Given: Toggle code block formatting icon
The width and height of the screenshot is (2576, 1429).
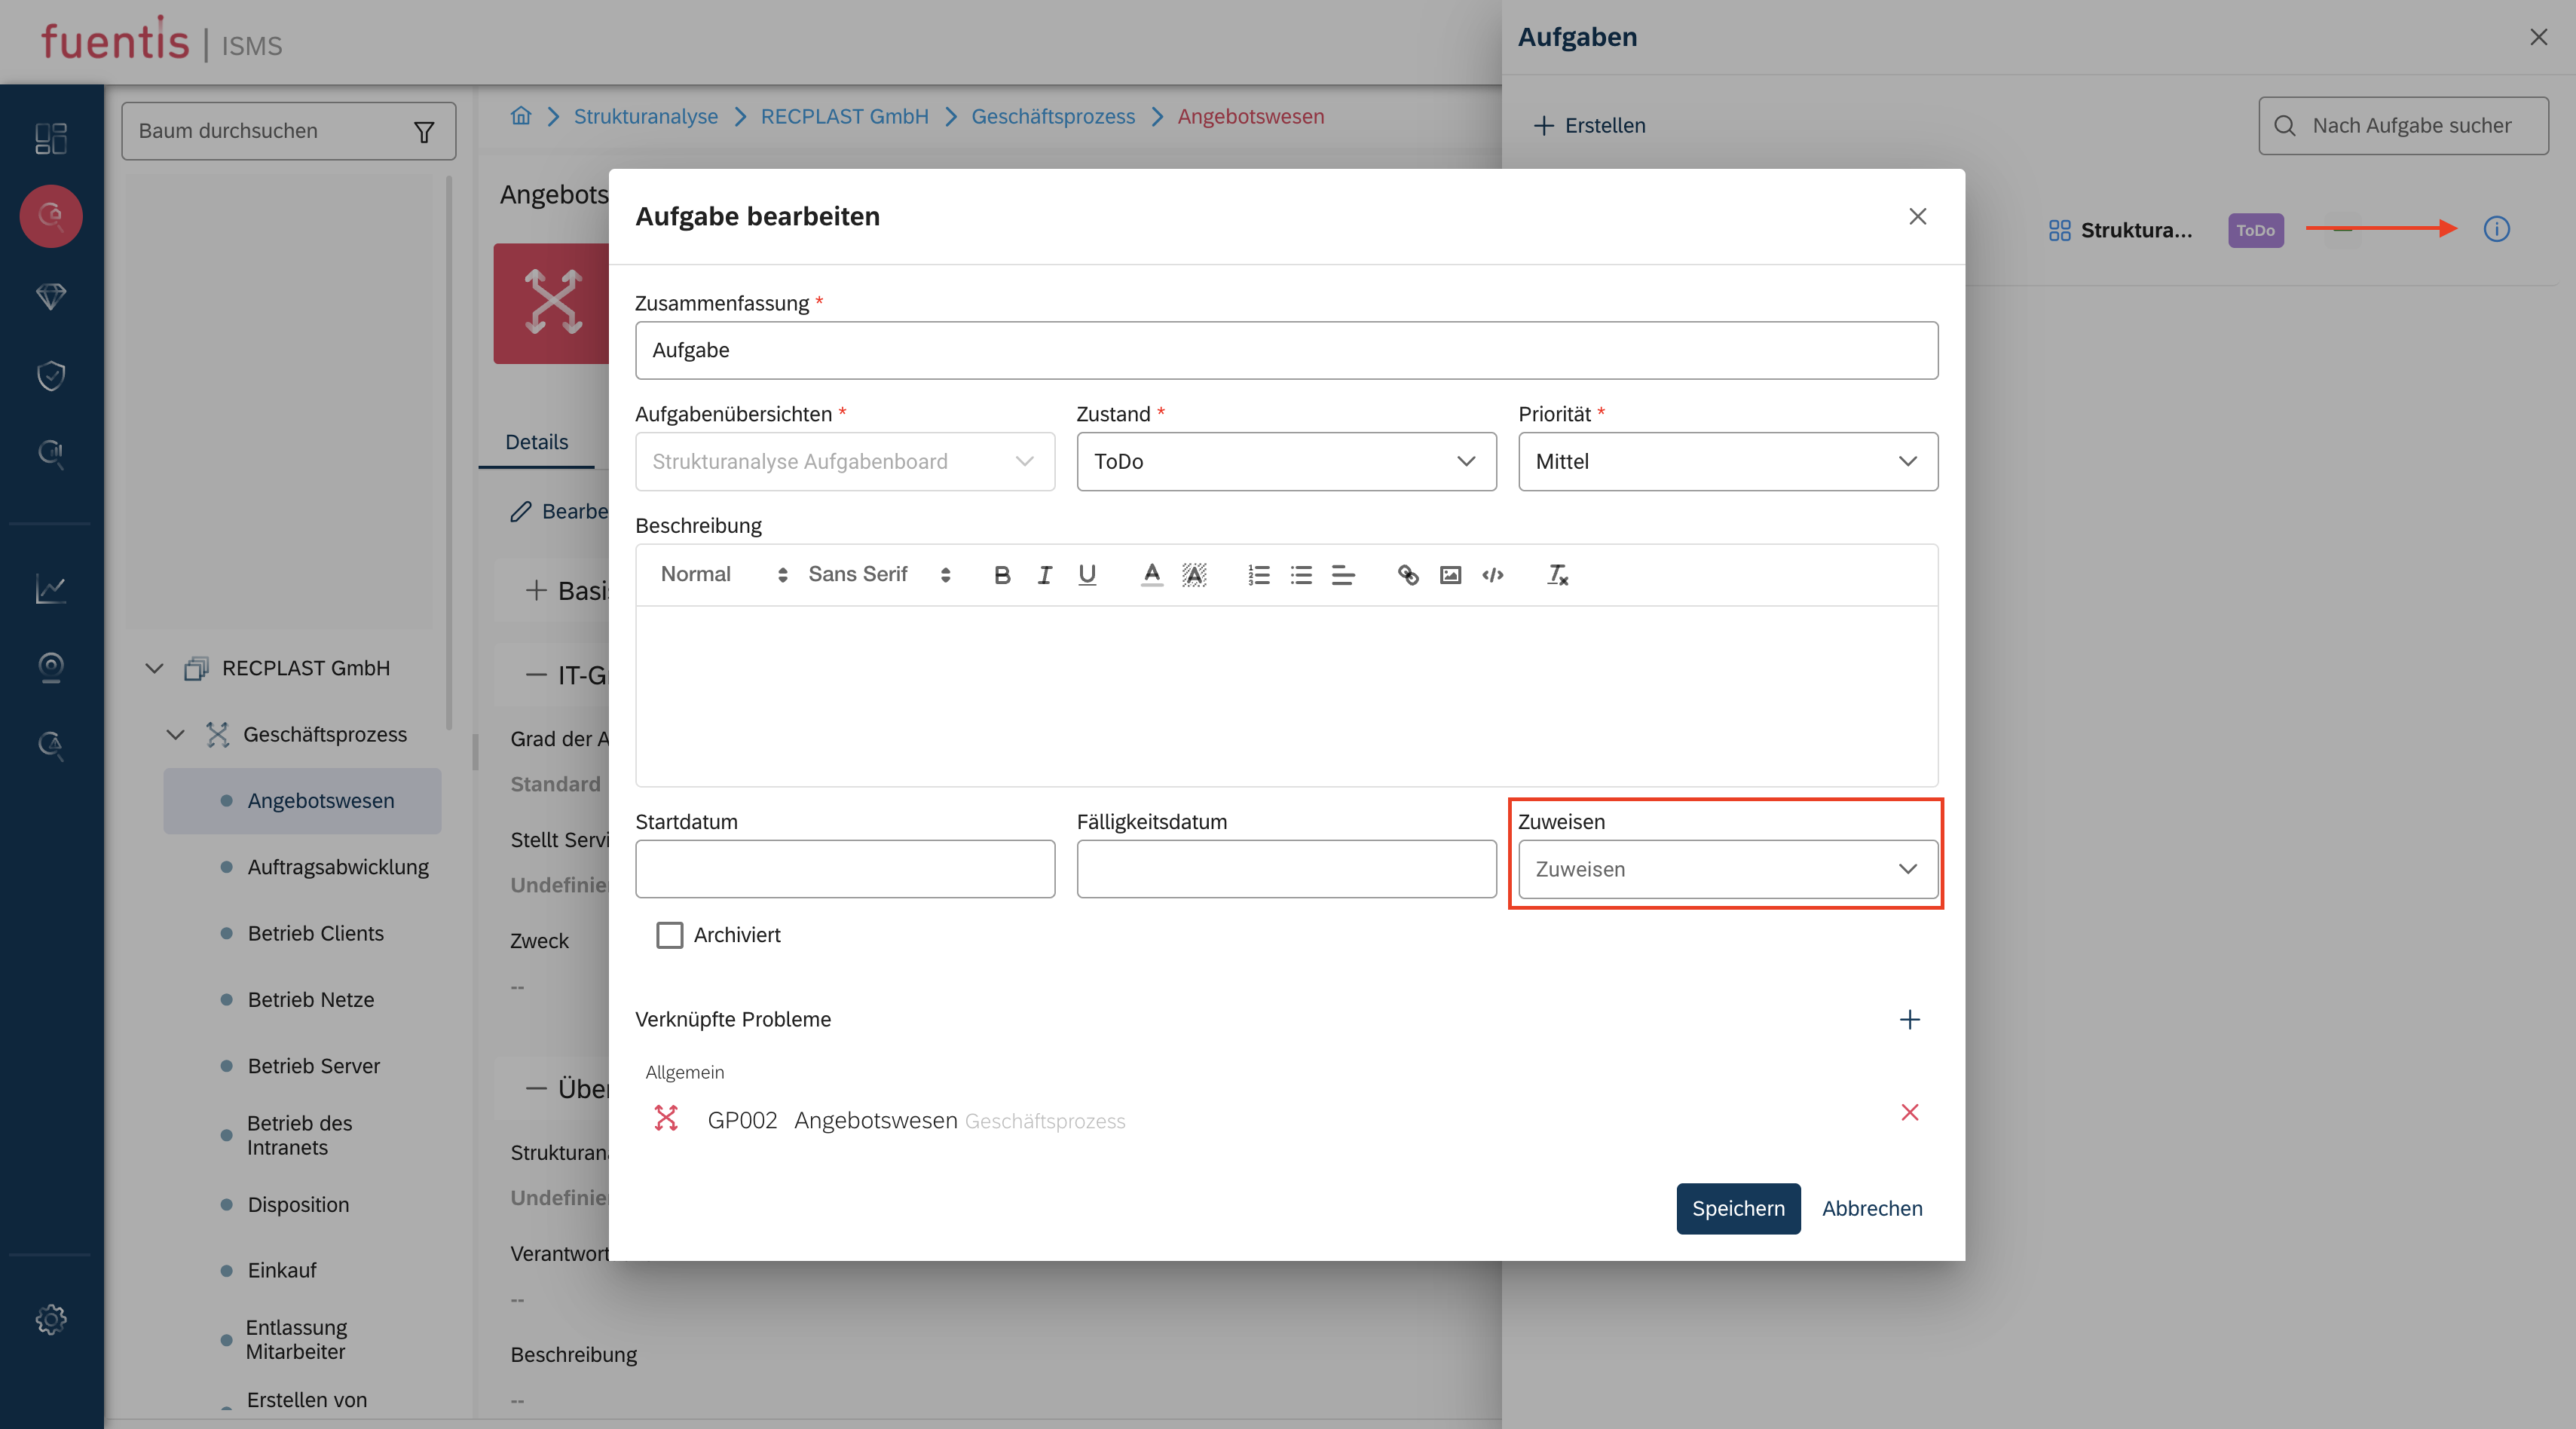Looking at the screenshot, I should (1492, 575).
